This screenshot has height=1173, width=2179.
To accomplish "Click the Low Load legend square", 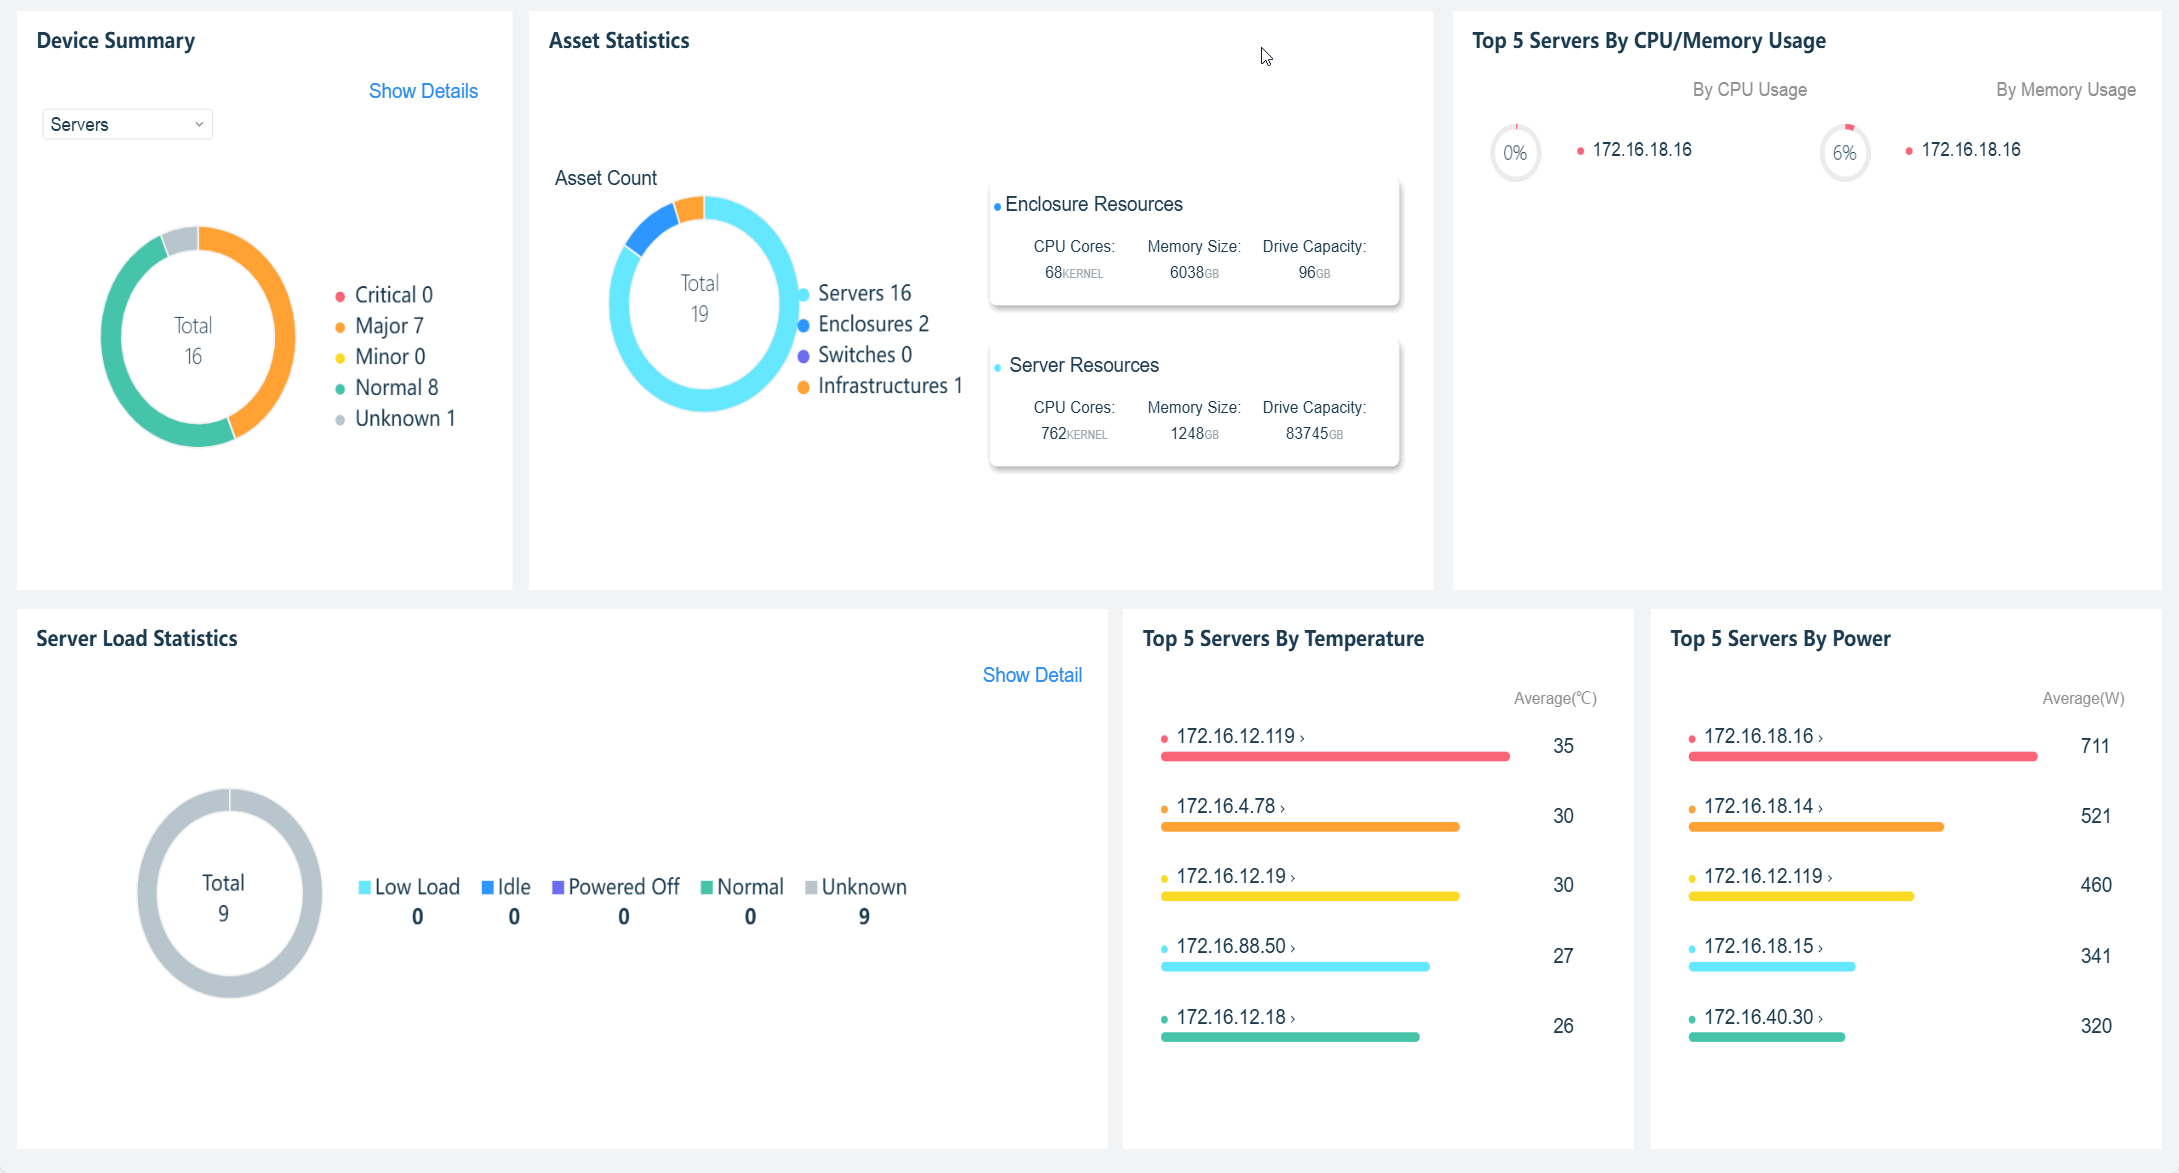I will (365, 887).
